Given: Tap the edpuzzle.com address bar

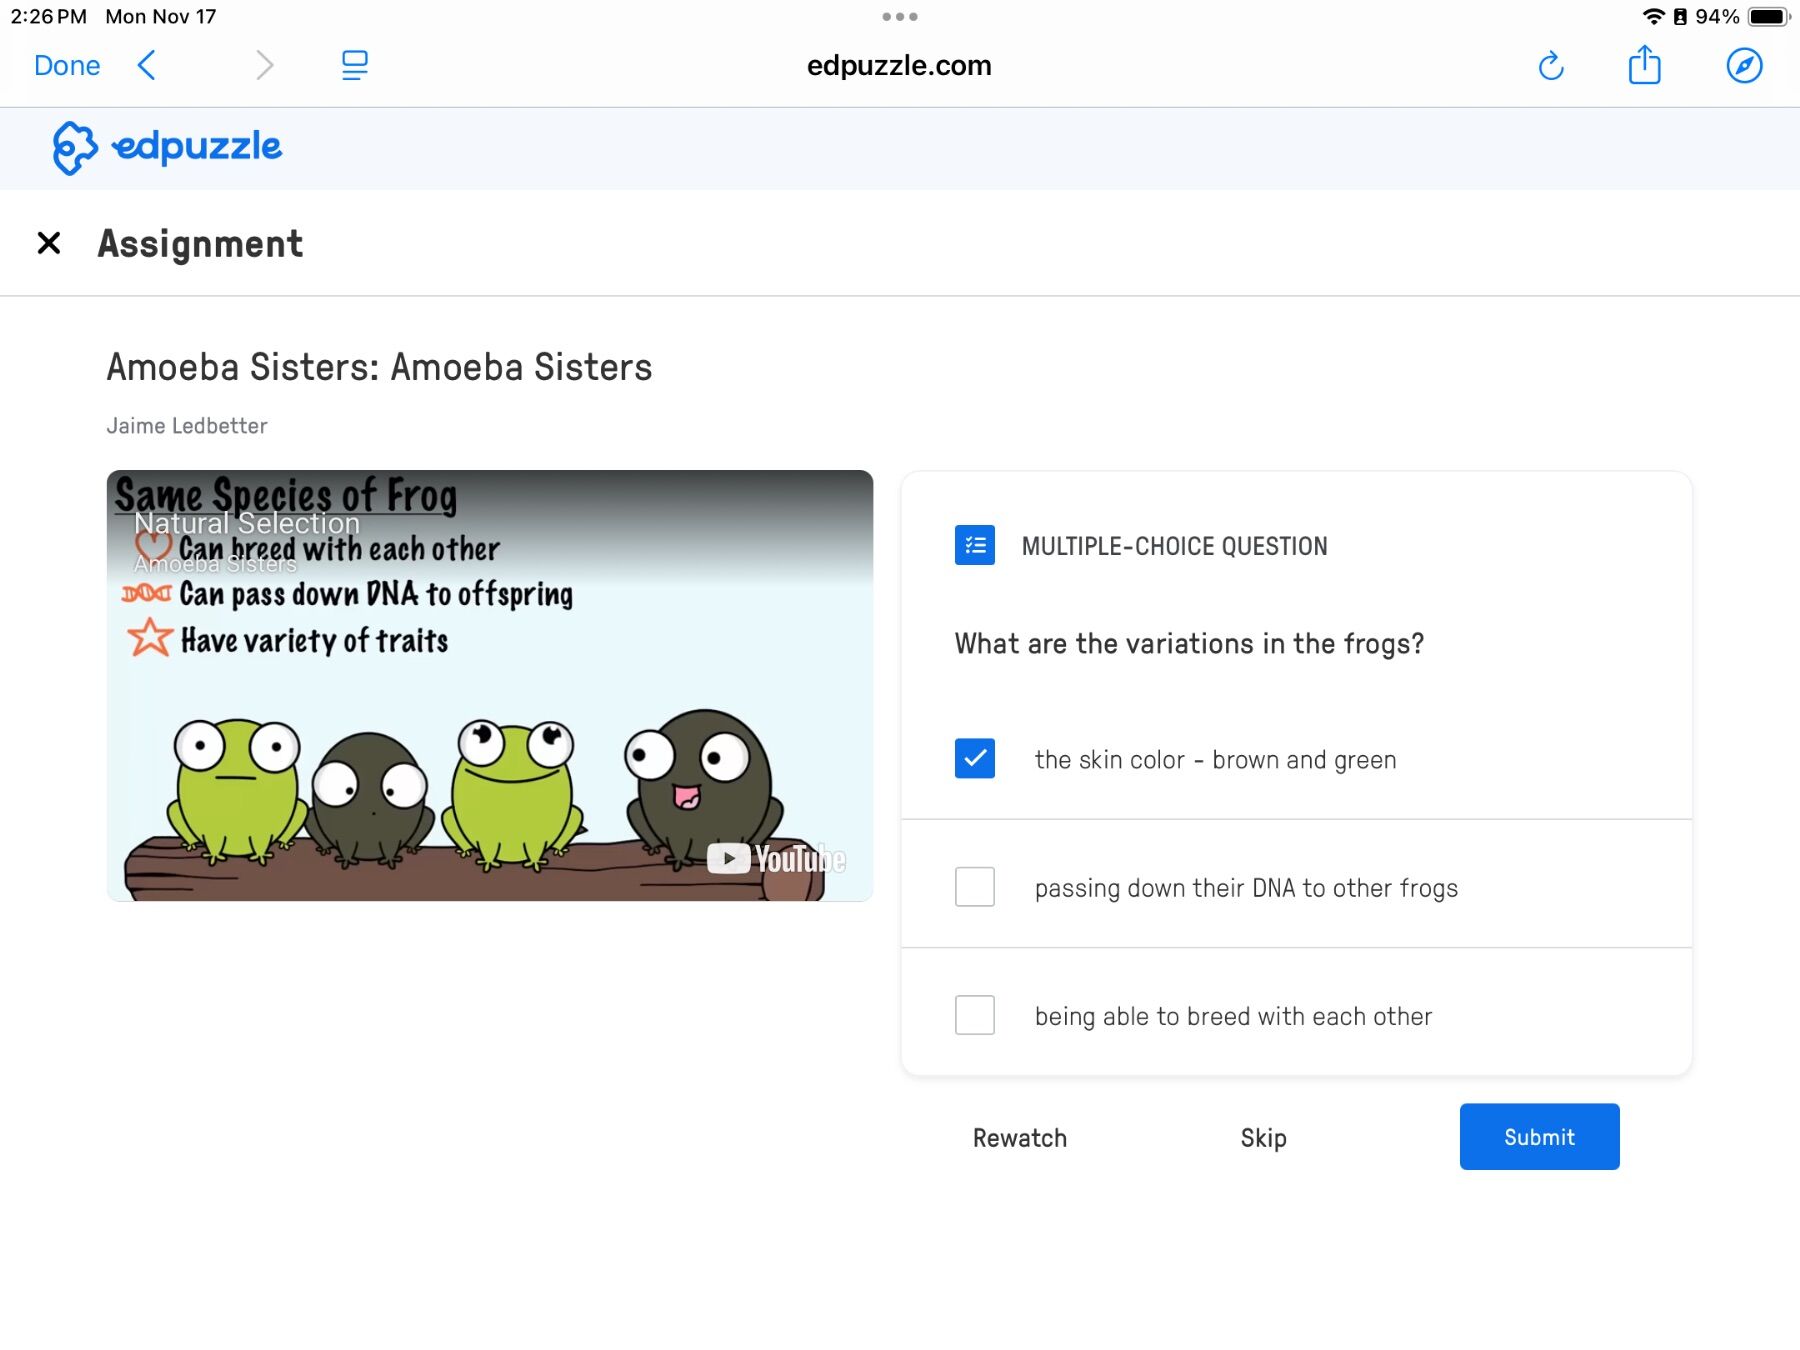Looking at the screenshot, I should point(899,66).
